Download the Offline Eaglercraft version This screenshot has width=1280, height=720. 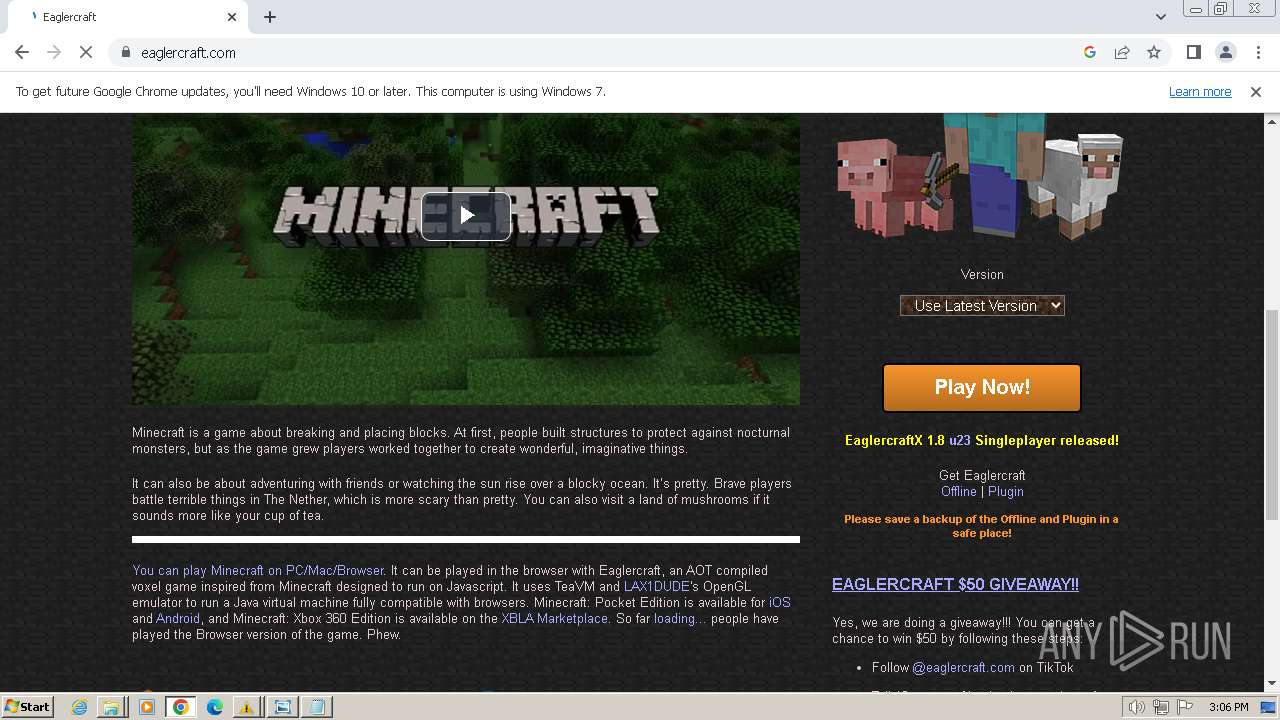pos(958,491)
